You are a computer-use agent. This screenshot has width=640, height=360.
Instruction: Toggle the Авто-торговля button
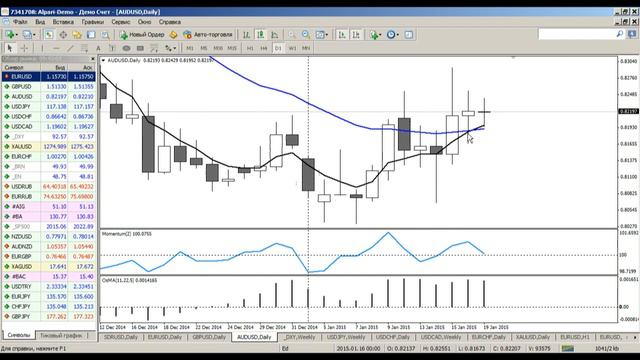point(208,35)
